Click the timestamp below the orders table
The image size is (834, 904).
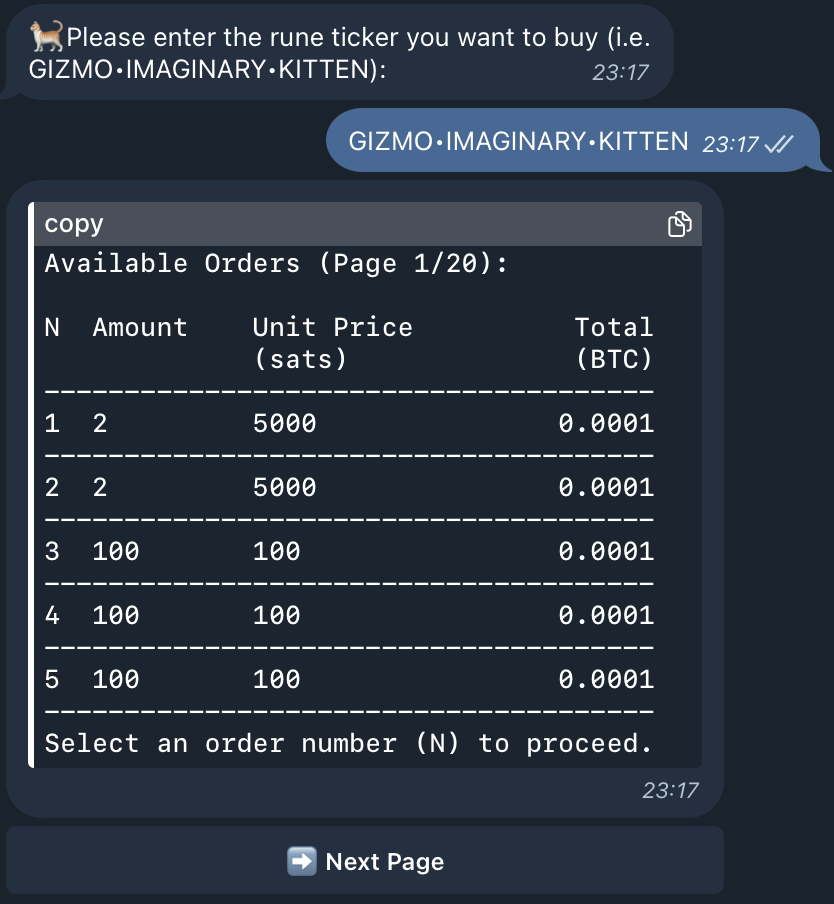pos(669,790)
